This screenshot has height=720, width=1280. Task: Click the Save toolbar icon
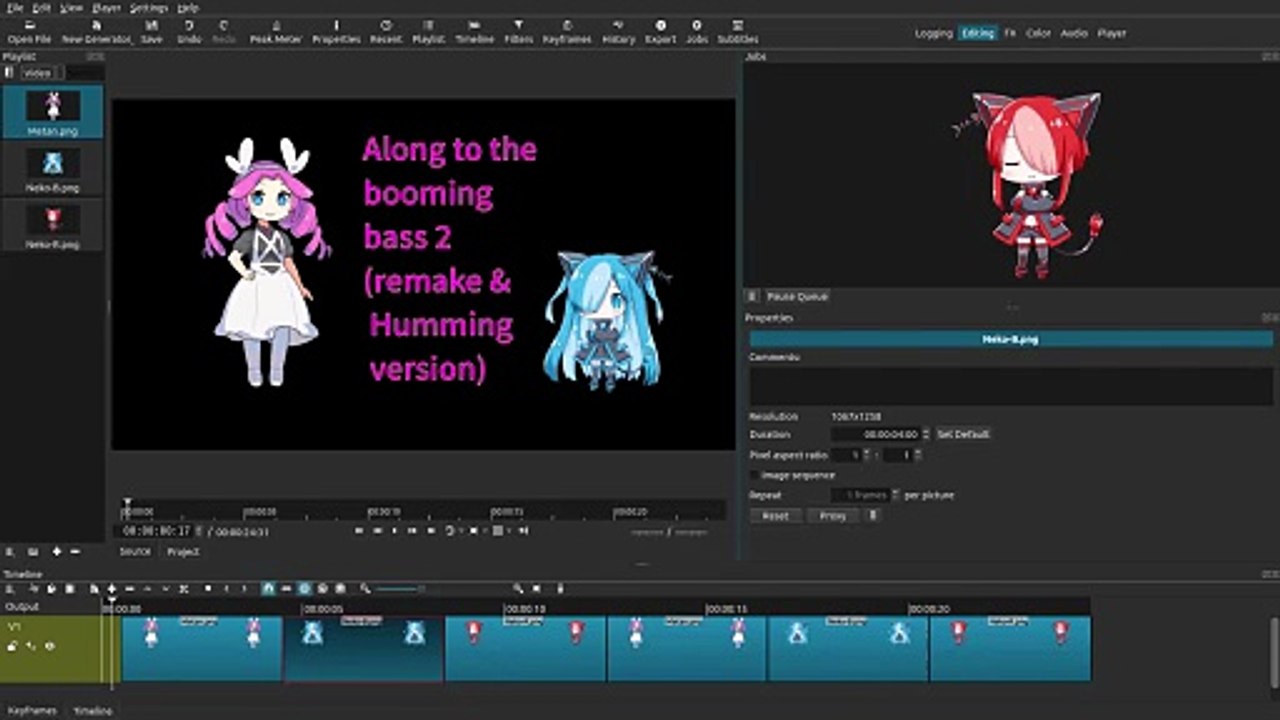click(x=151, y=32)
